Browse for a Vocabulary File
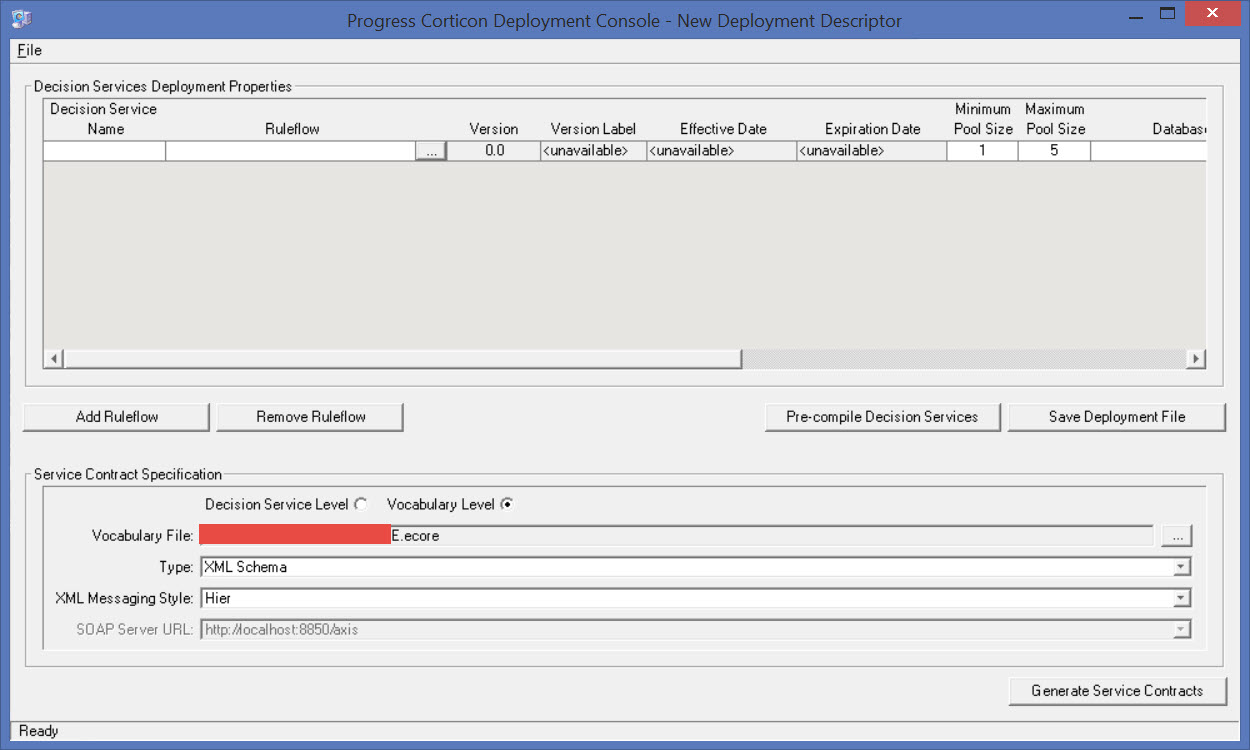 pyautogui.click(x=1177, y=536)
